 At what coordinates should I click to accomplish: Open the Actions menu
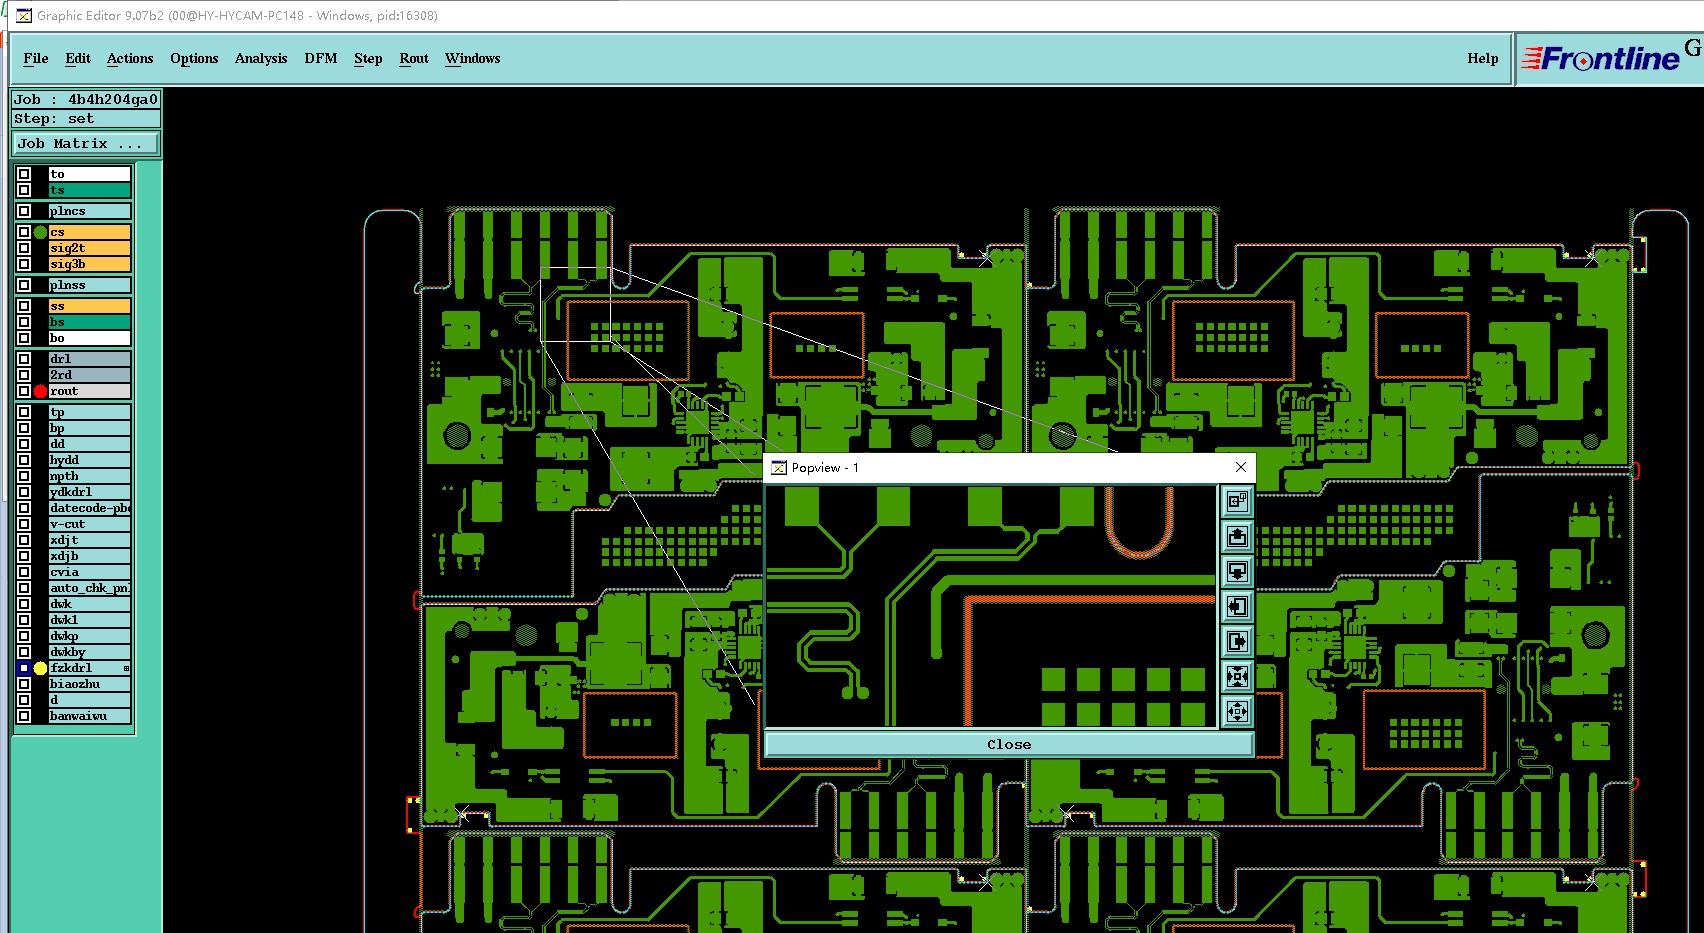click(x=130, y=58)
